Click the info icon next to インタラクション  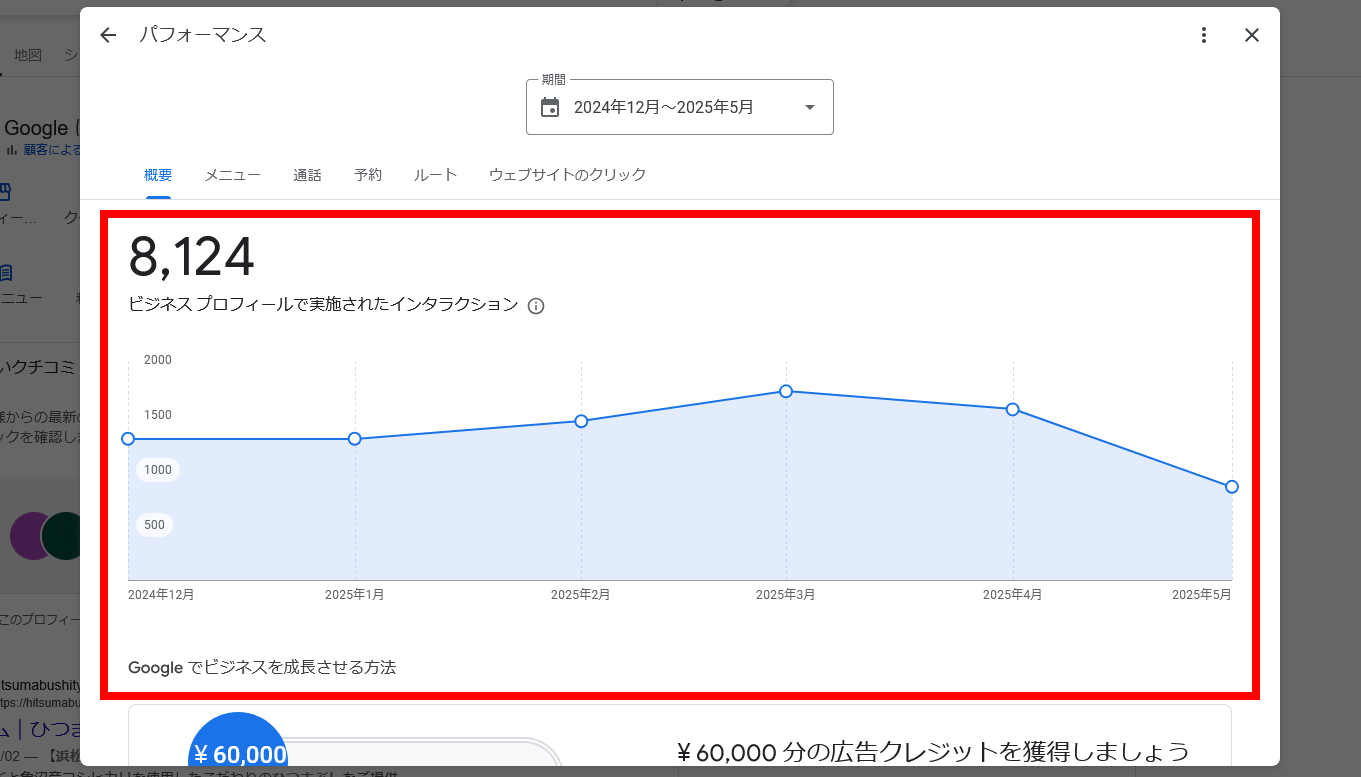click(536, 306)
